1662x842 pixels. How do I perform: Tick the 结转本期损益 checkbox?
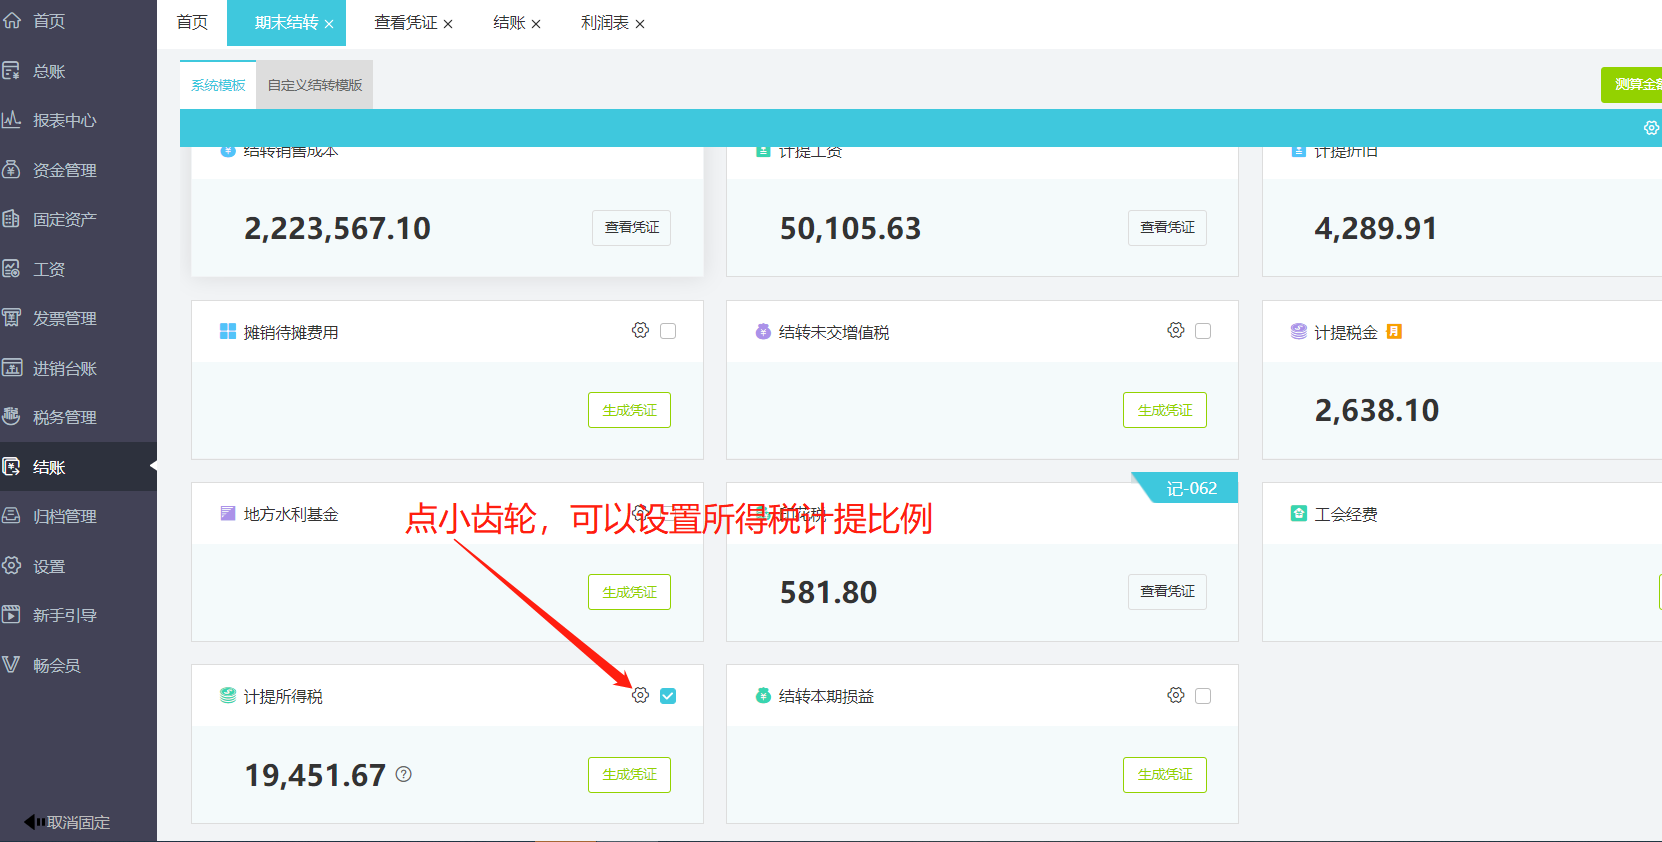click(x=1203, y=695)
